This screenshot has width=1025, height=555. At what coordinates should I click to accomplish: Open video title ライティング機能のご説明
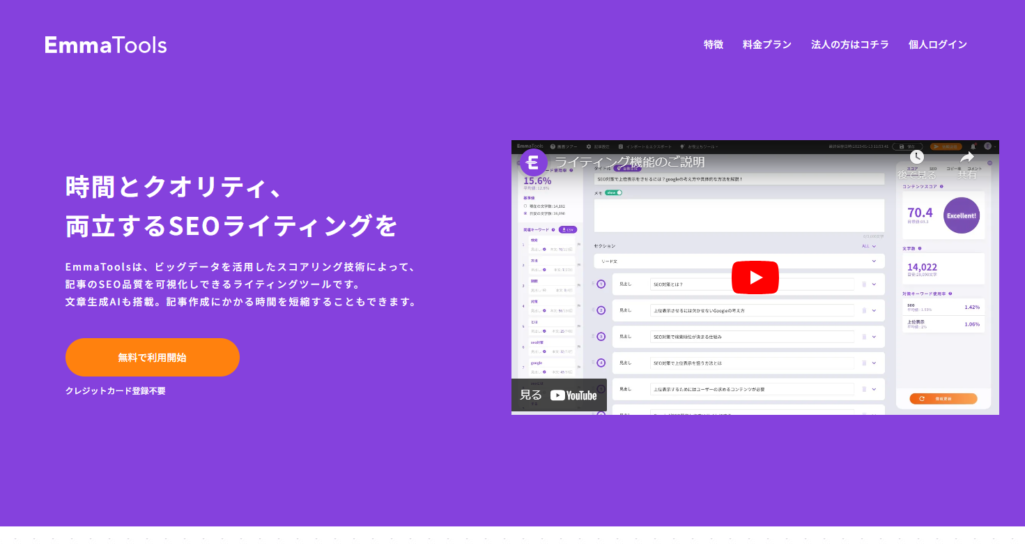630,161
